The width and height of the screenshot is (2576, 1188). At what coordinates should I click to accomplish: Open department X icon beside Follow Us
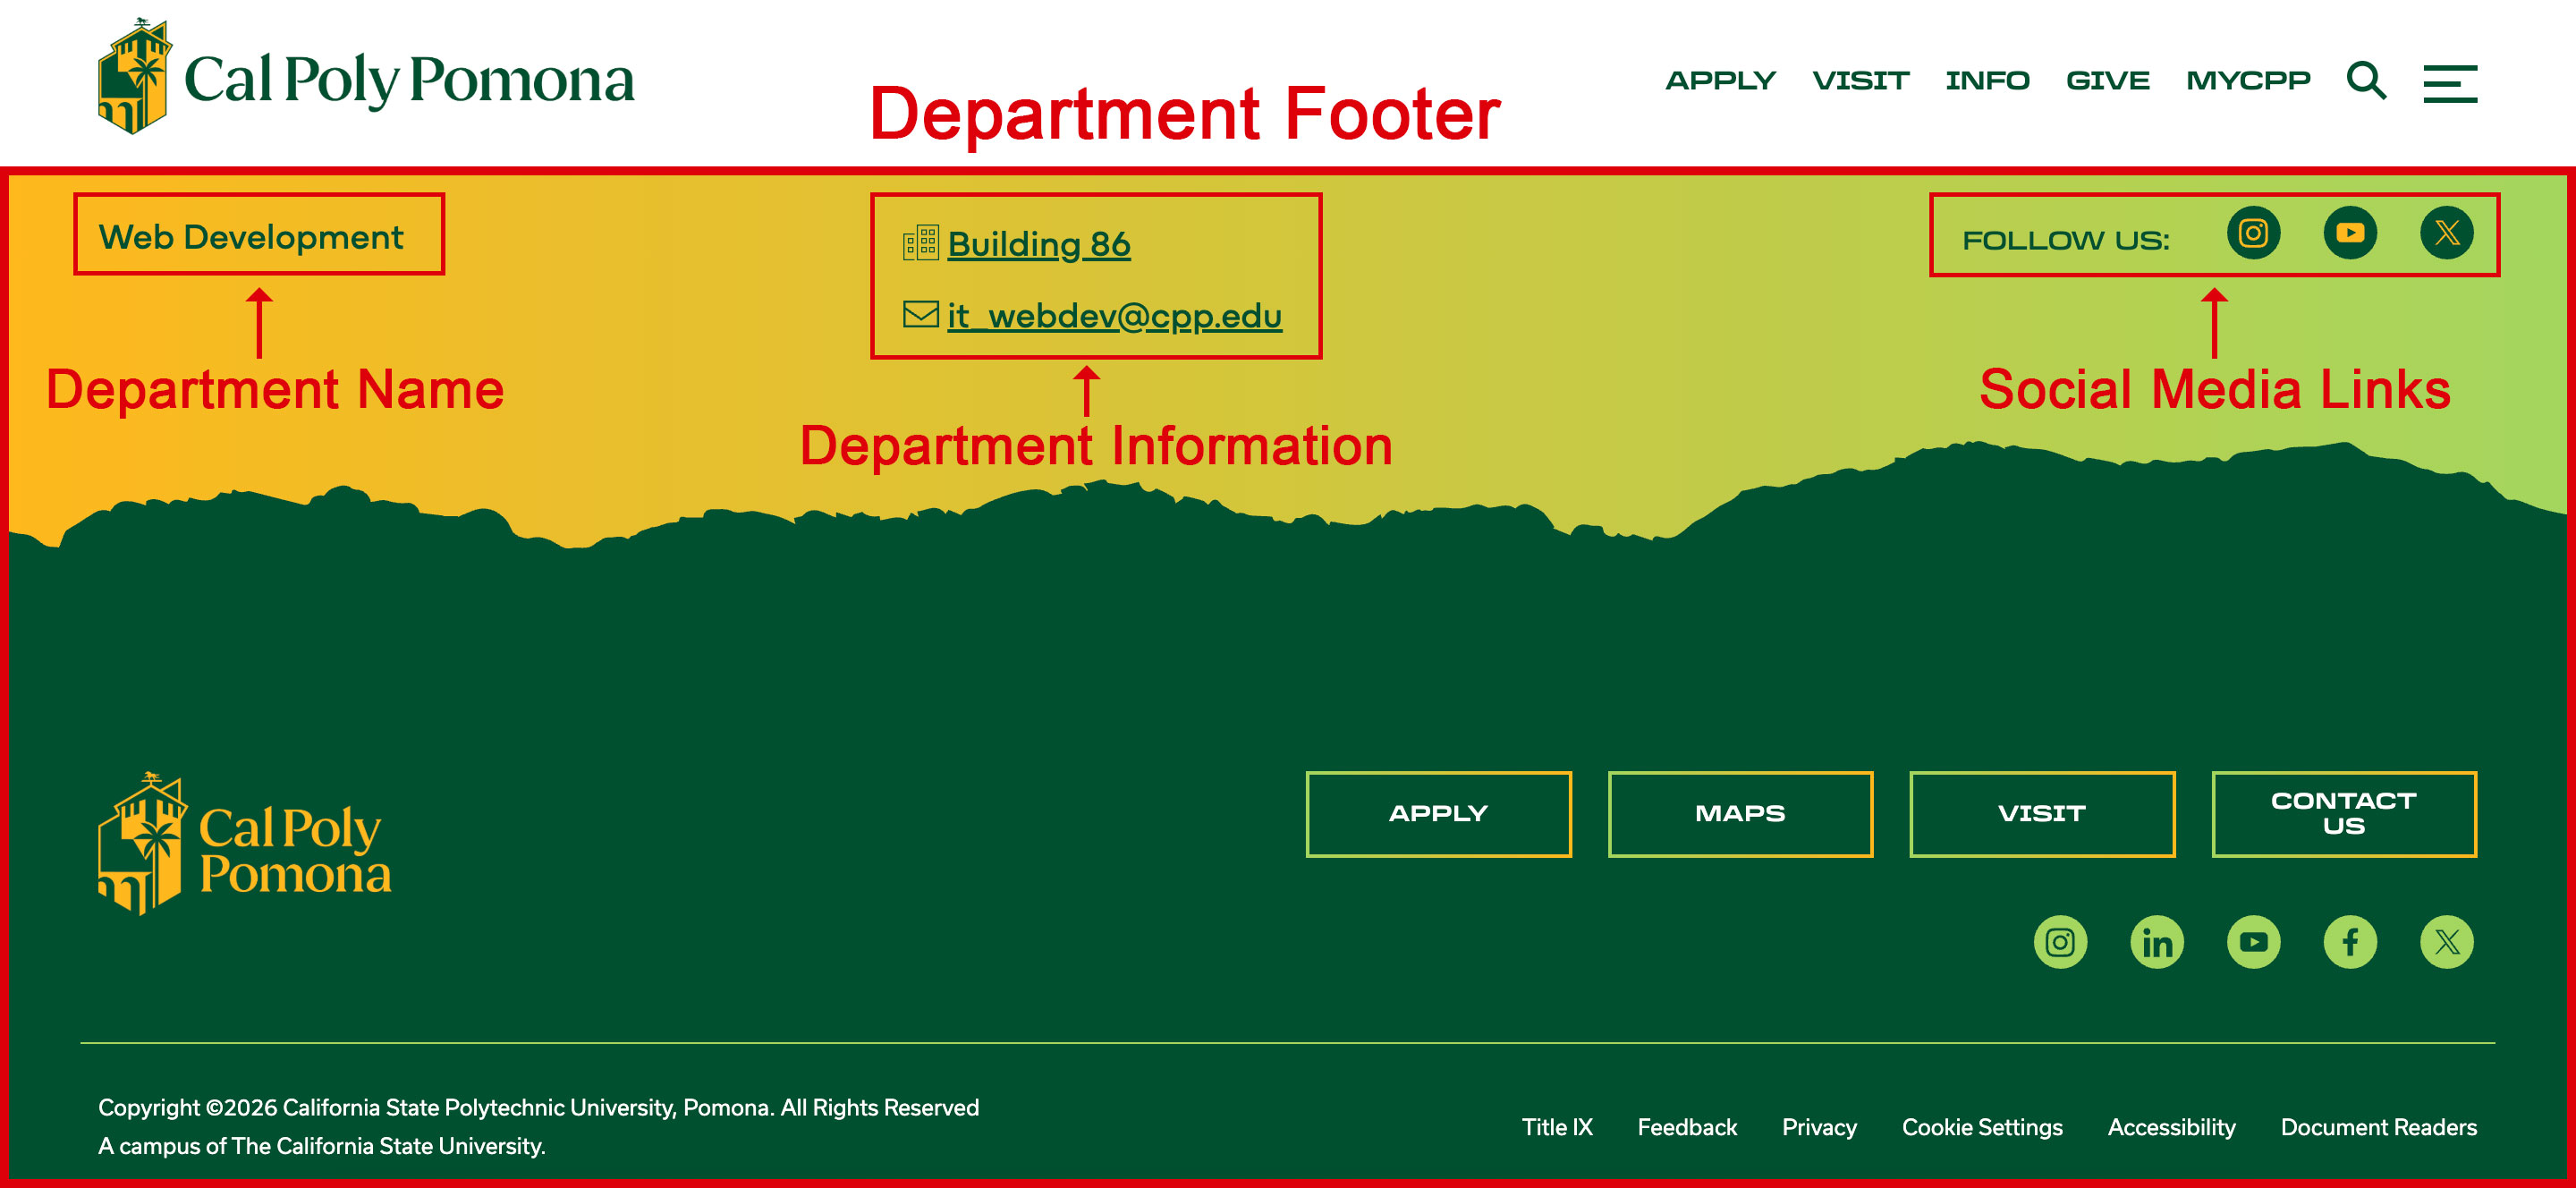click(2447, 233)
